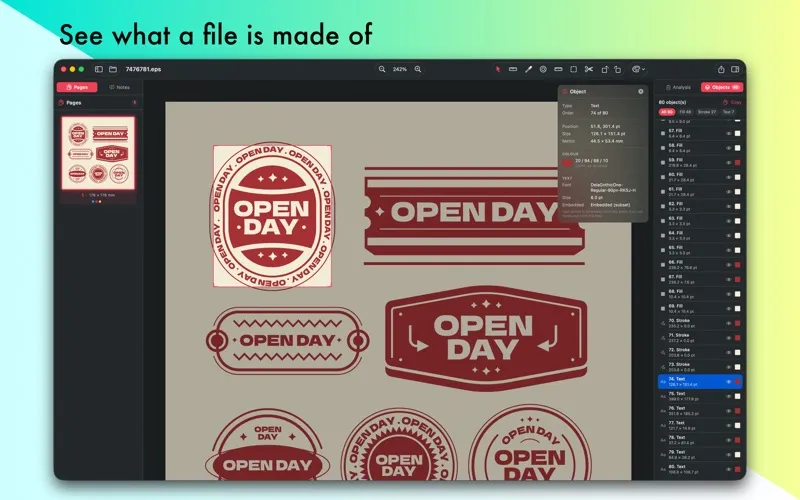Toggle the right inspector panel icon
Screen dimensions: 800x500
(735, 69)
